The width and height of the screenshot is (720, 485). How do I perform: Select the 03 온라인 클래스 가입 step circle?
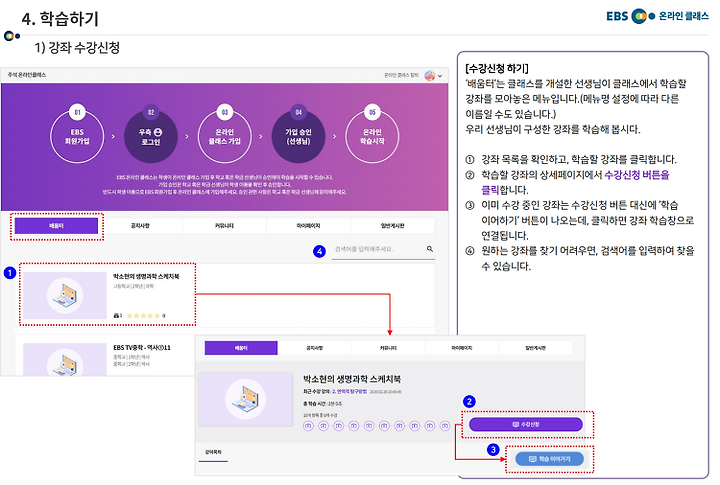pyautogui.click(x=225, y=136)
